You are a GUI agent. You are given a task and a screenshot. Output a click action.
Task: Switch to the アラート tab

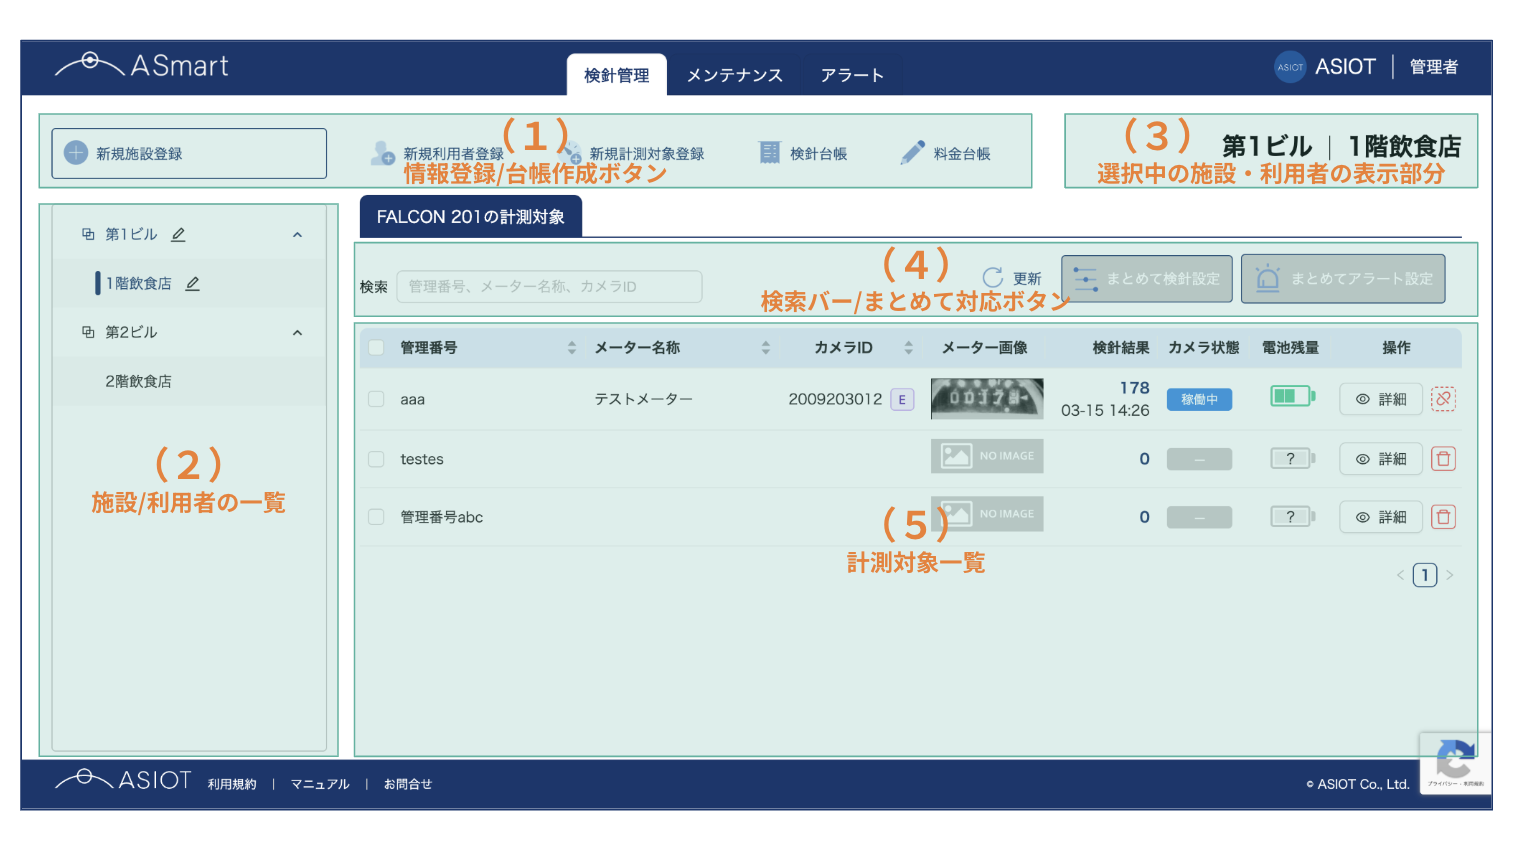point(852,75)
